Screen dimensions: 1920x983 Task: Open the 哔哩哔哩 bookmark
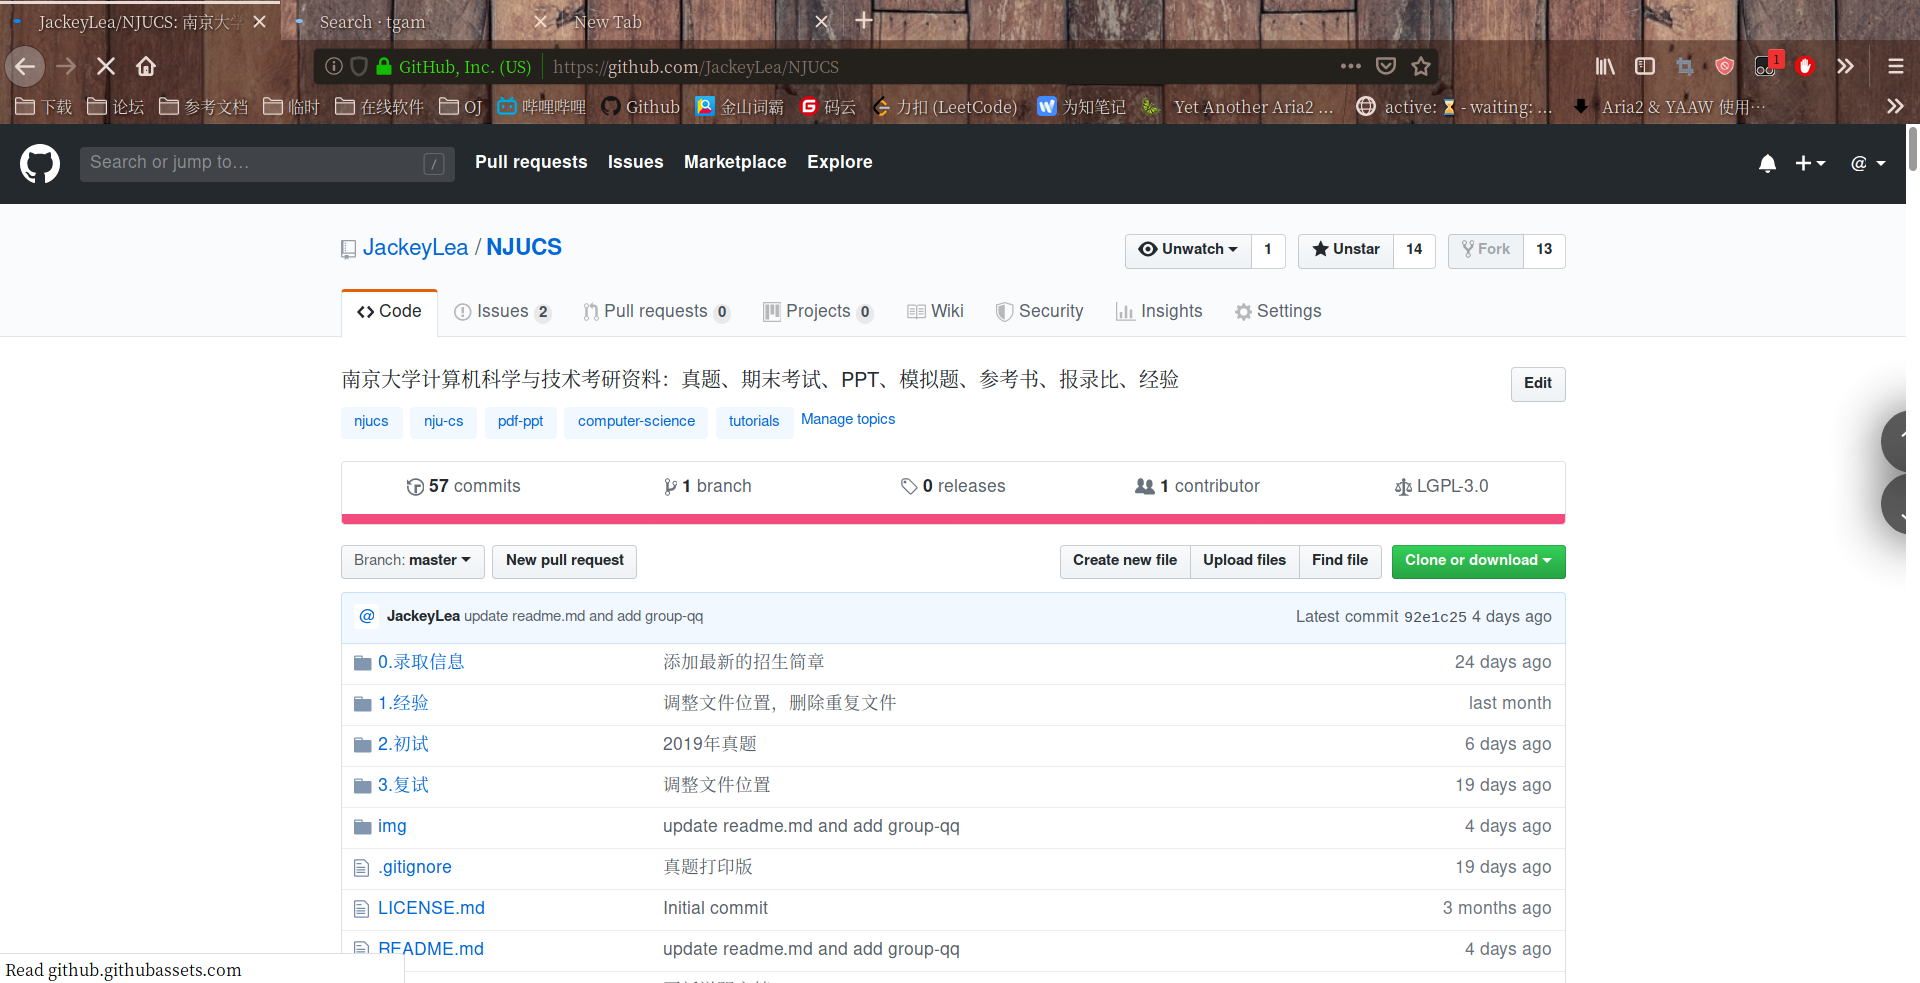pos(541,106)
